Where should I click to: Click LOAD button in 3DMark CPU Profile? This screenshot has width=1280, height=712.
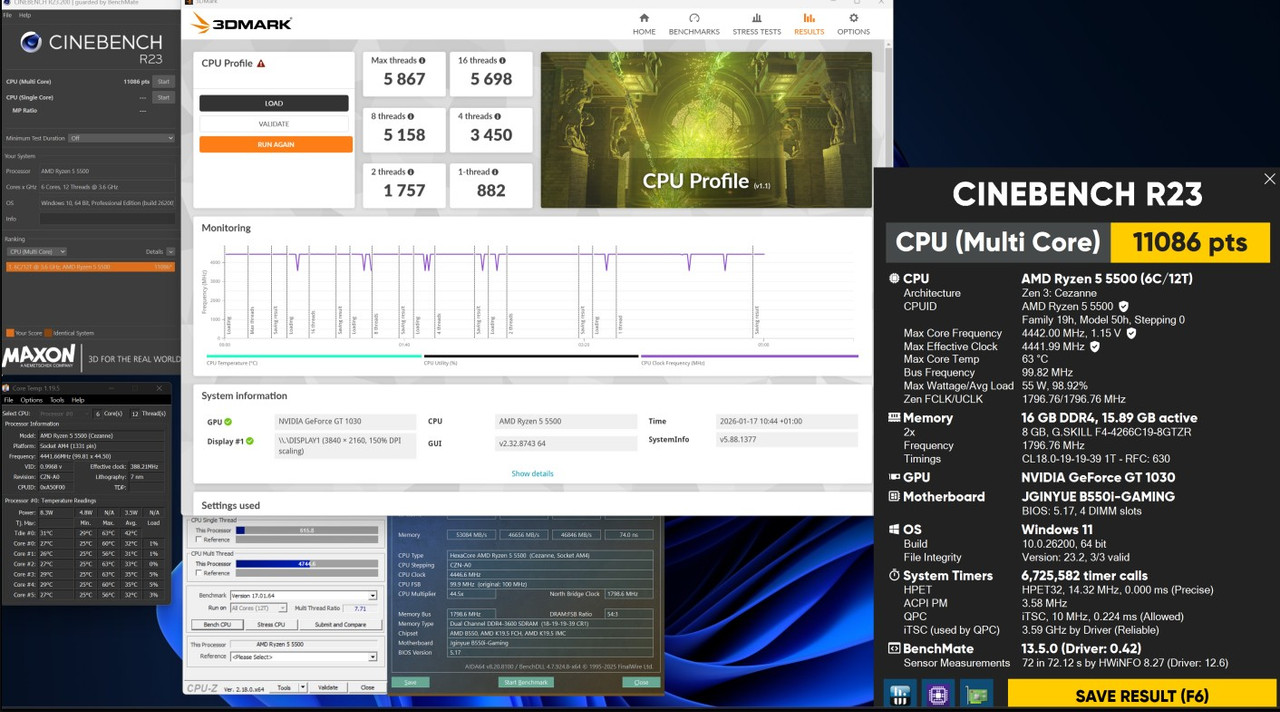(274, 103)
